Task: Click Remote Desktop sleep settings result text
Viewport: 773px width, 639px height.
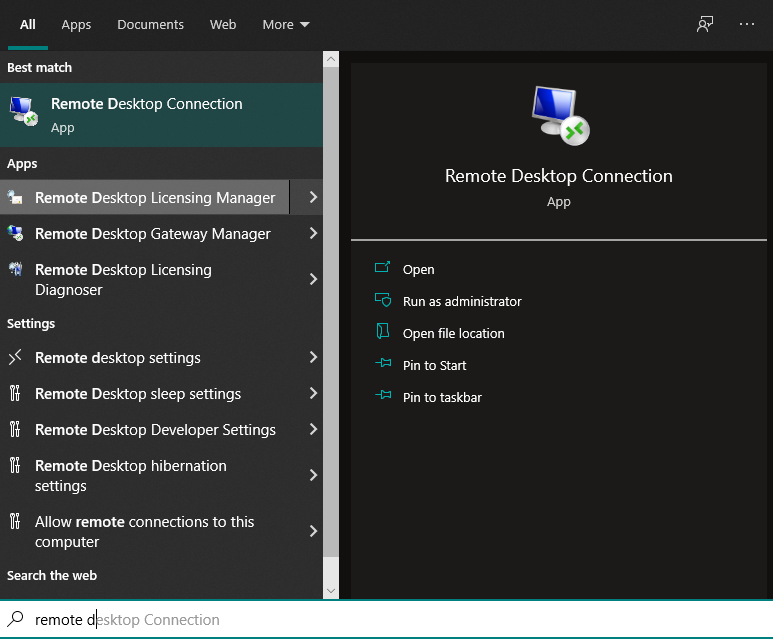Action: (138, 393)
